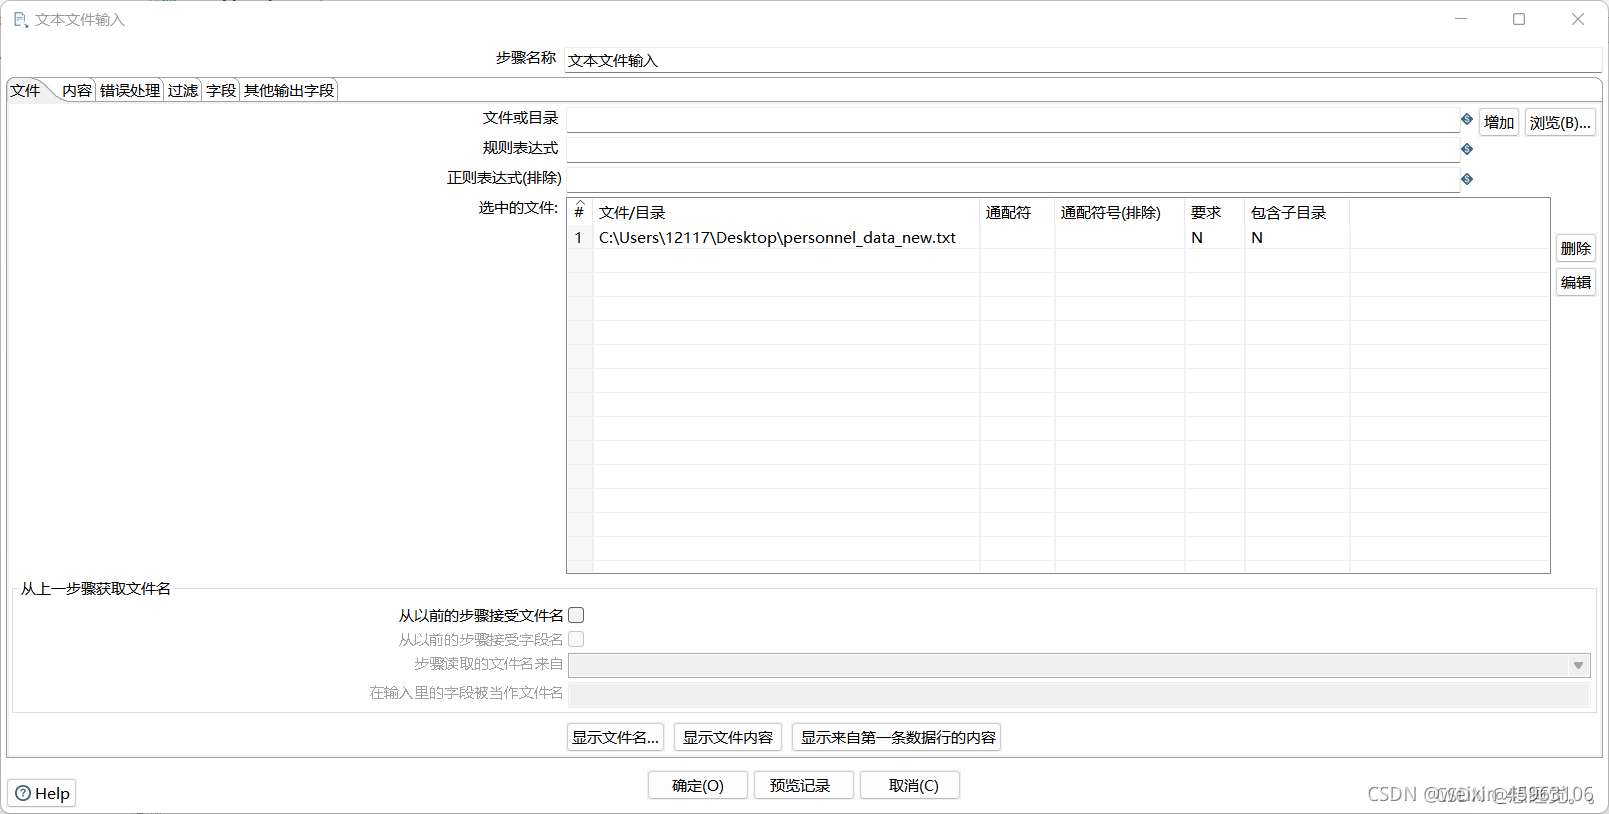Screen dimensions: 1609x814
Task: Click the 正则表达式(排除) input field
Action: tap(1013, 180)
